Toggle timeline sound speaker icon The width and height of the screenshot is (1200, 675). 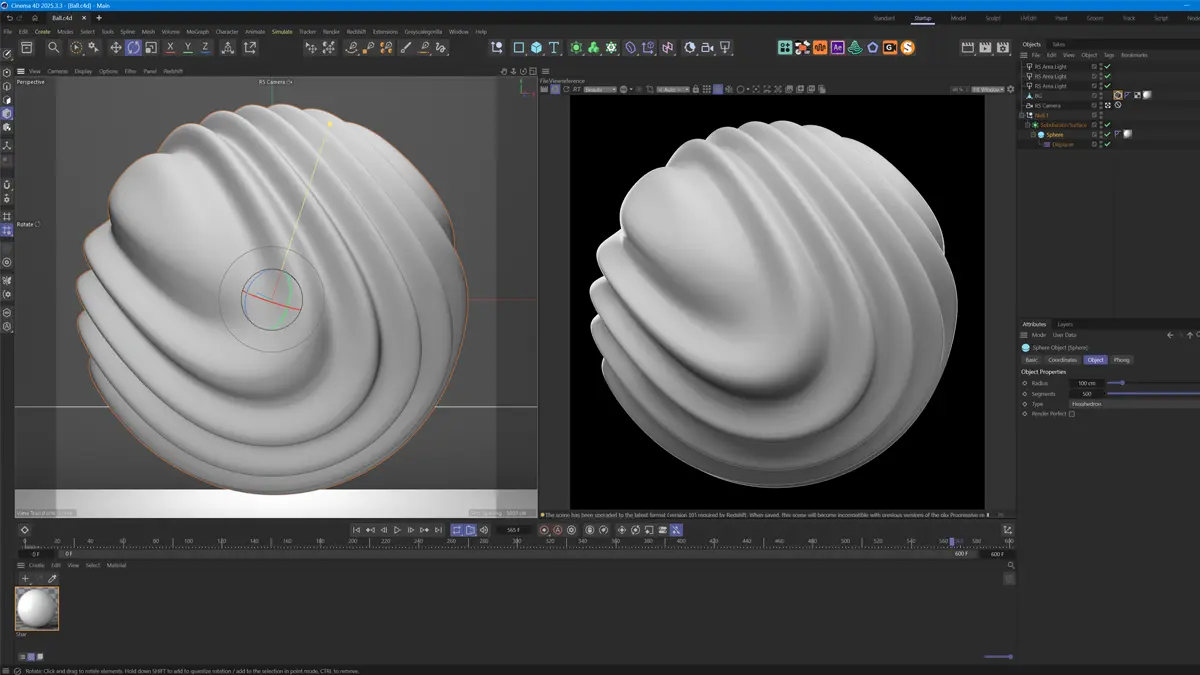[x=484, y=530]
